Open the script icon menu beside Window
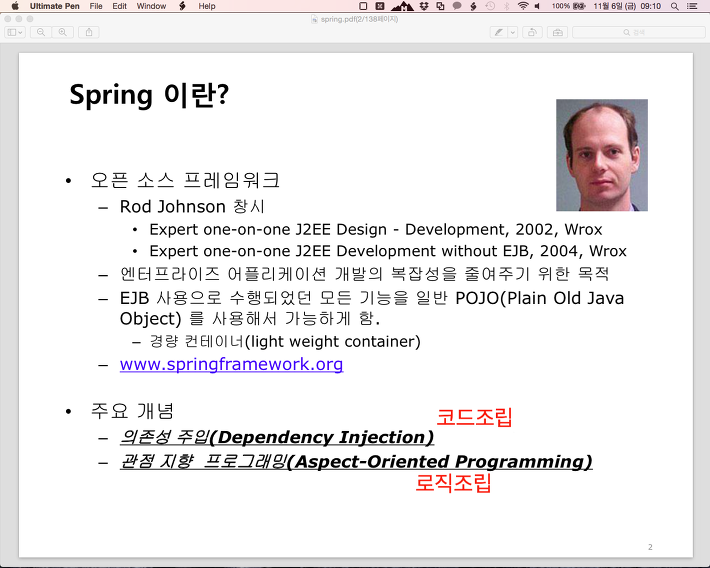Viewport: 710px width, 568px height. (182, 6)
